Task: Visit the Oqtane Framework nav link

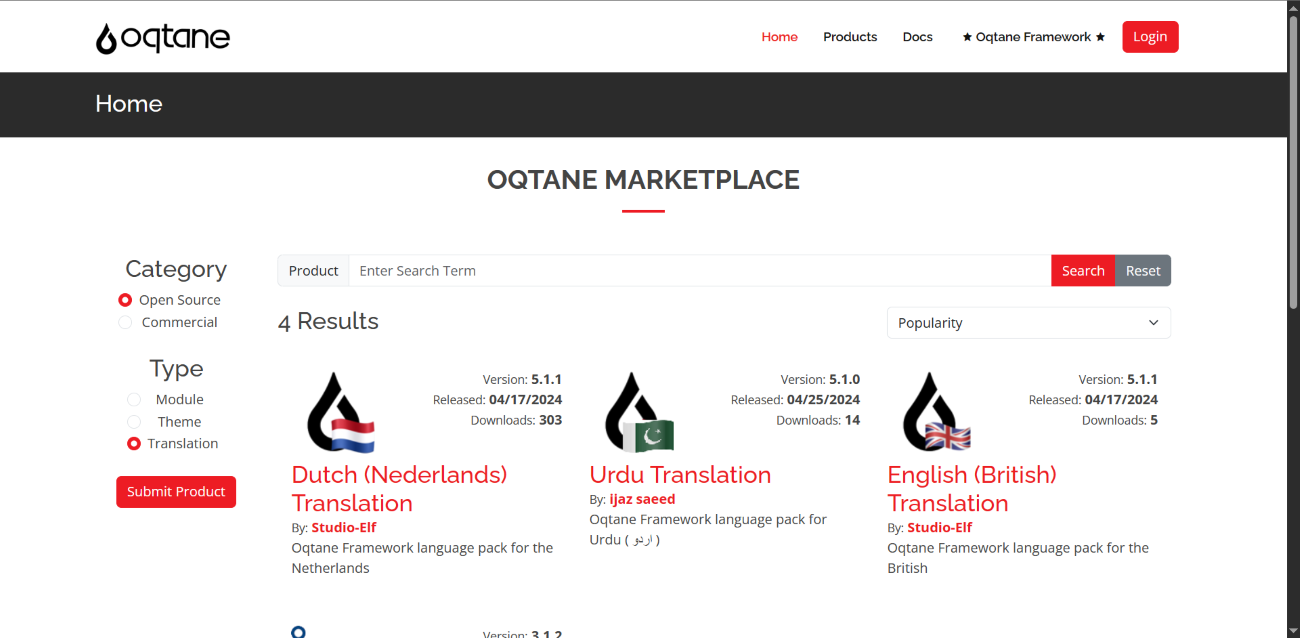Action: coord(1033,37)
